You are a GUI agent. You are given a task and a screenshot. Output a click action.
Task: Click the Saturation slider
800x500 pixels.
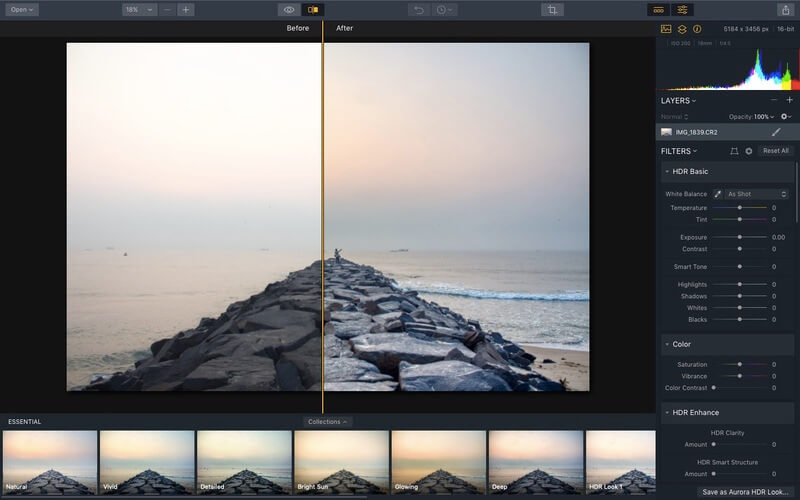coord(739,364)
